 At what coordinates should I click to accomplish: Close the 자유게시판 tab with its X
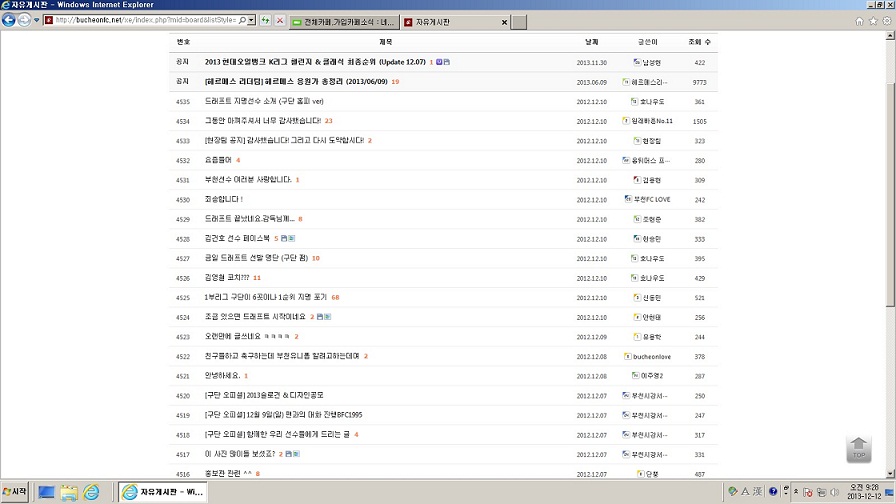pos(504,22)
